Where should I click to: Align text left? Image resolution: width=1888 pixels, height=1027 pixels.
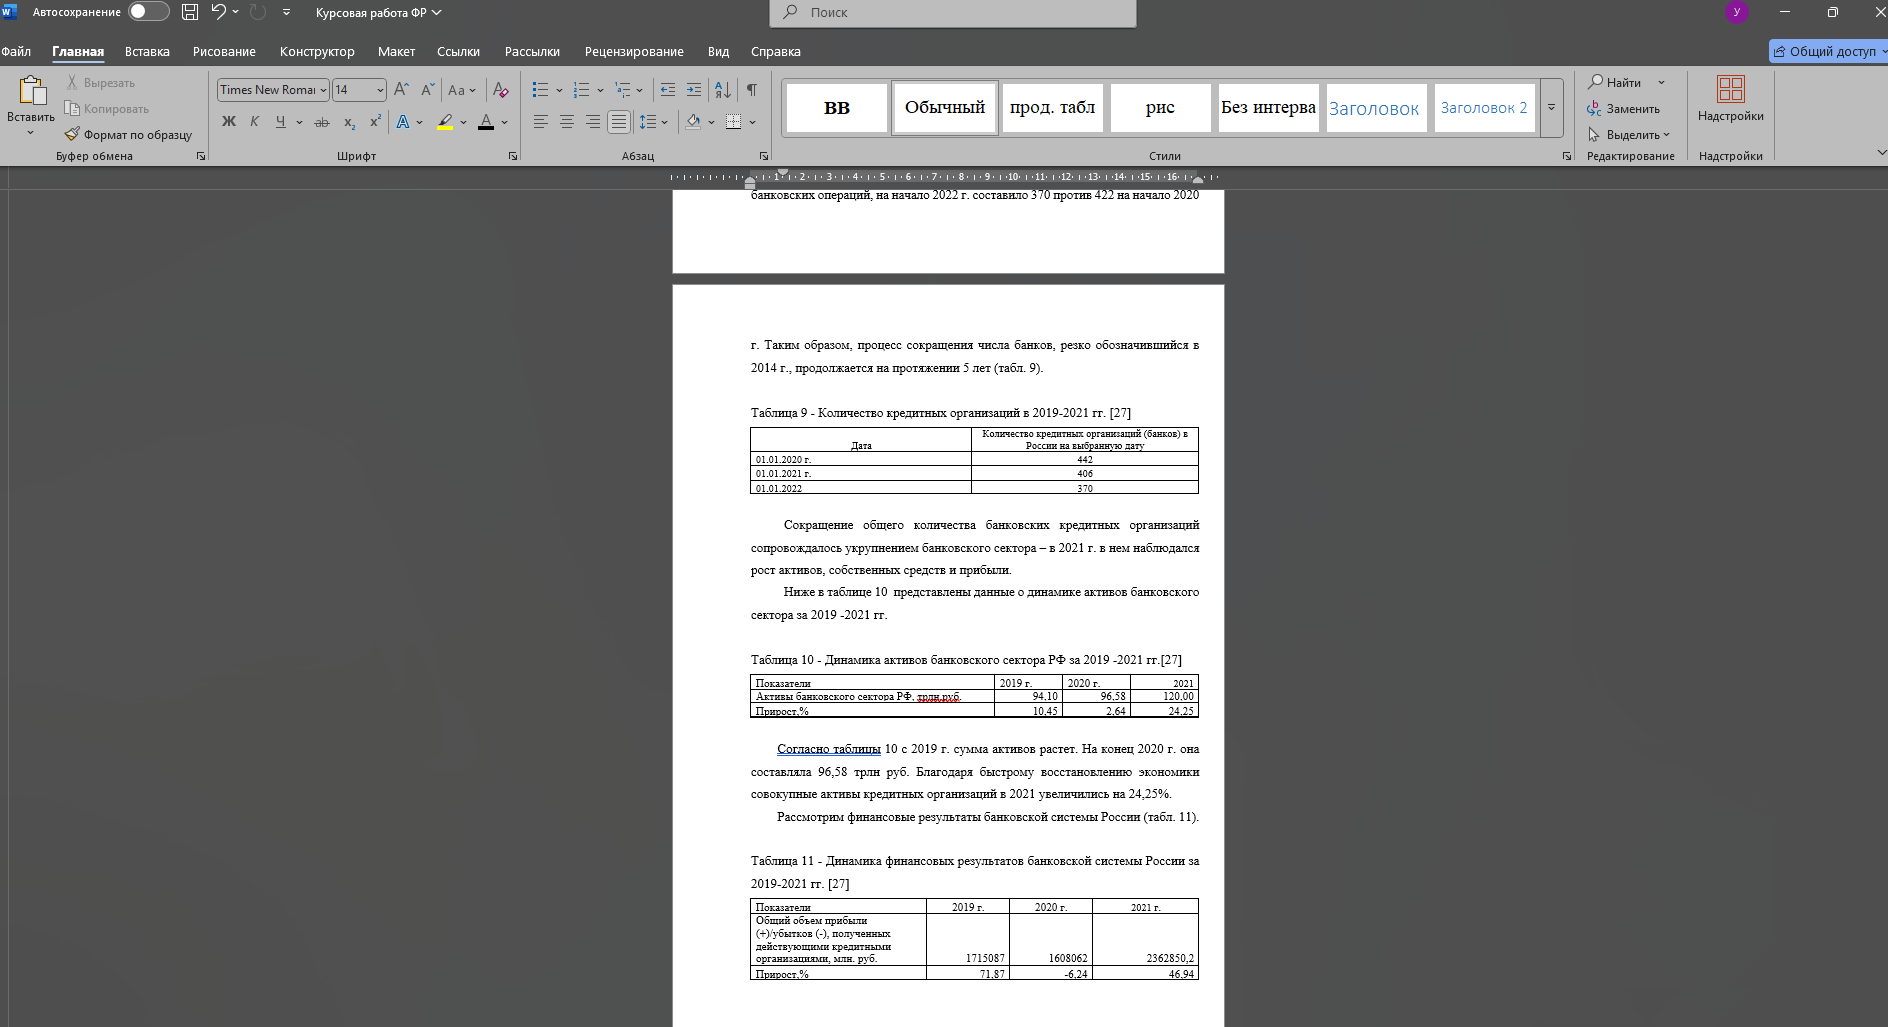pyautogui.click(x=541, y=122)
